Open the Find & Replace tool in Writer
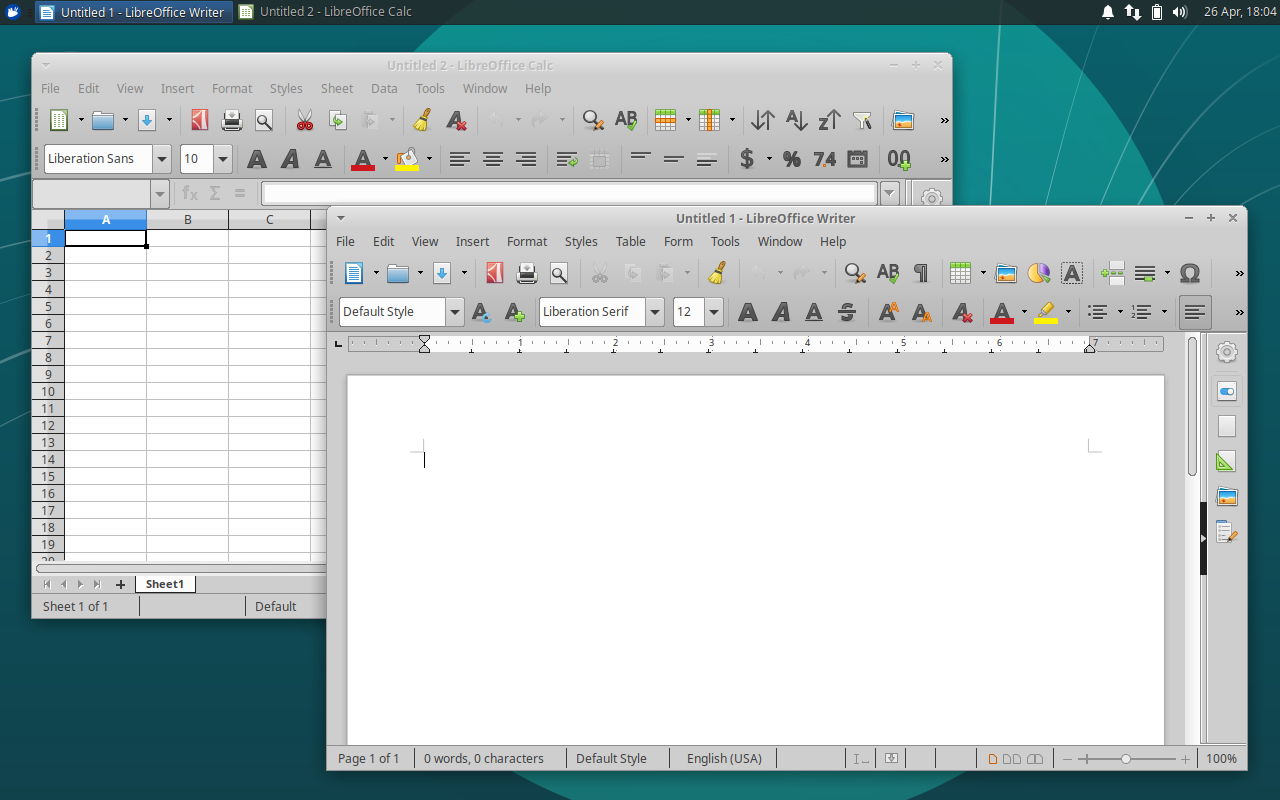 [854, 272]
